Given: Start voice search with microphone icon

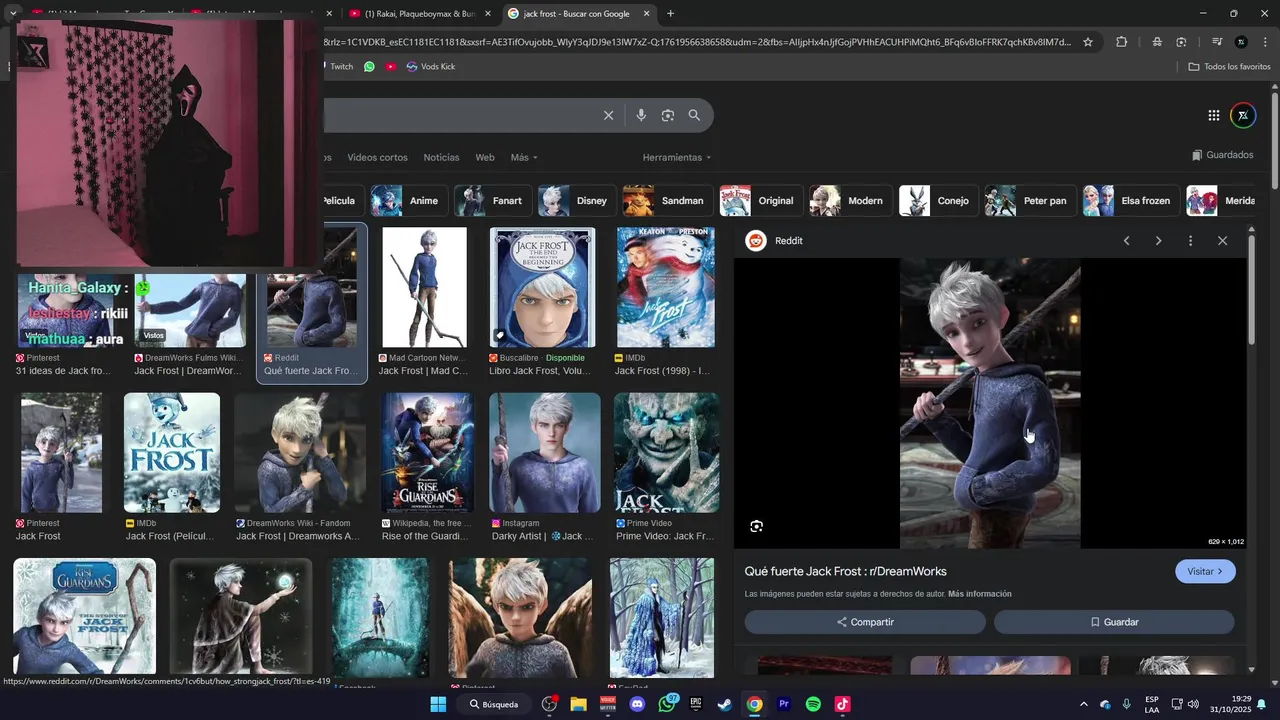Looking at the screenshot, I should point(641,115).
